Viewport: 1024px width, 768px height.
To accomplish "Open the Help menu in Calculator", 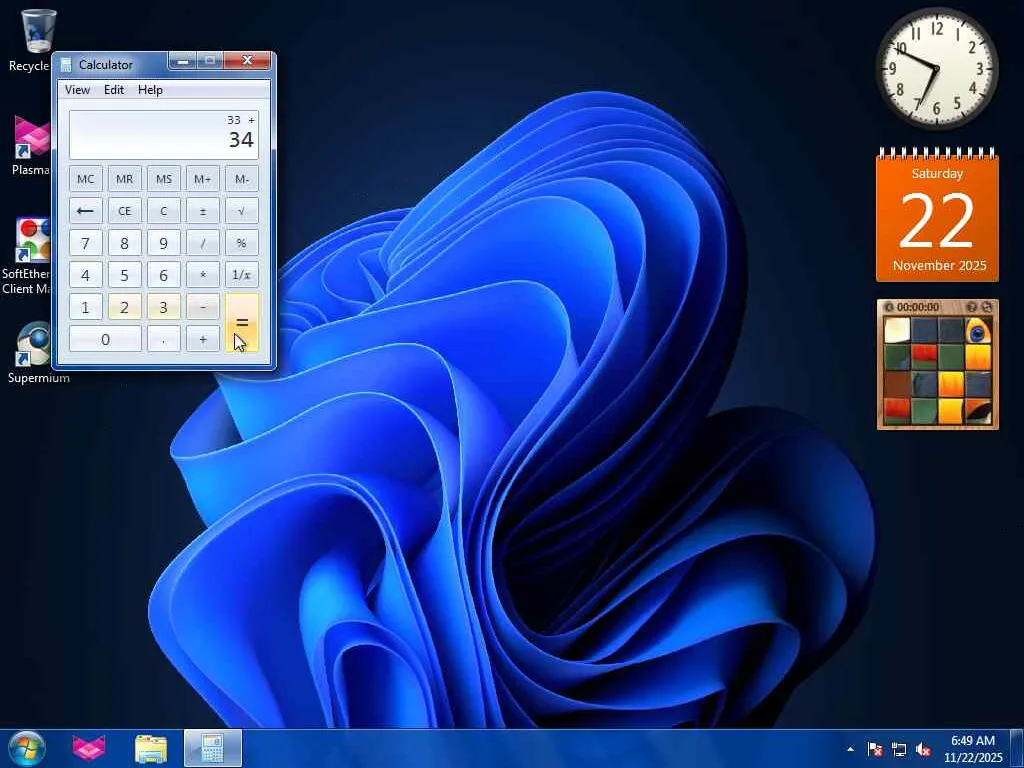I will tap(150, 89).
